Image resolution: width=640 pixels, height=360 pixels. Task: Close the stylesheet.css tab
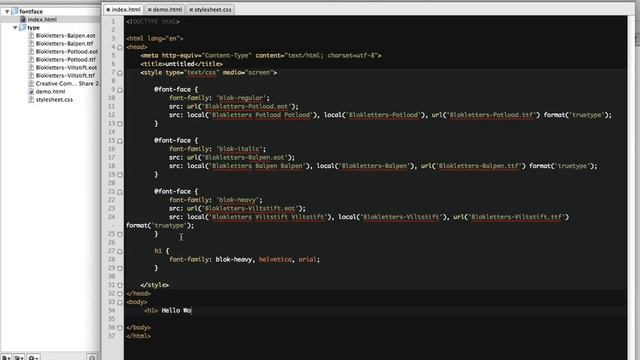coord(191,9)
